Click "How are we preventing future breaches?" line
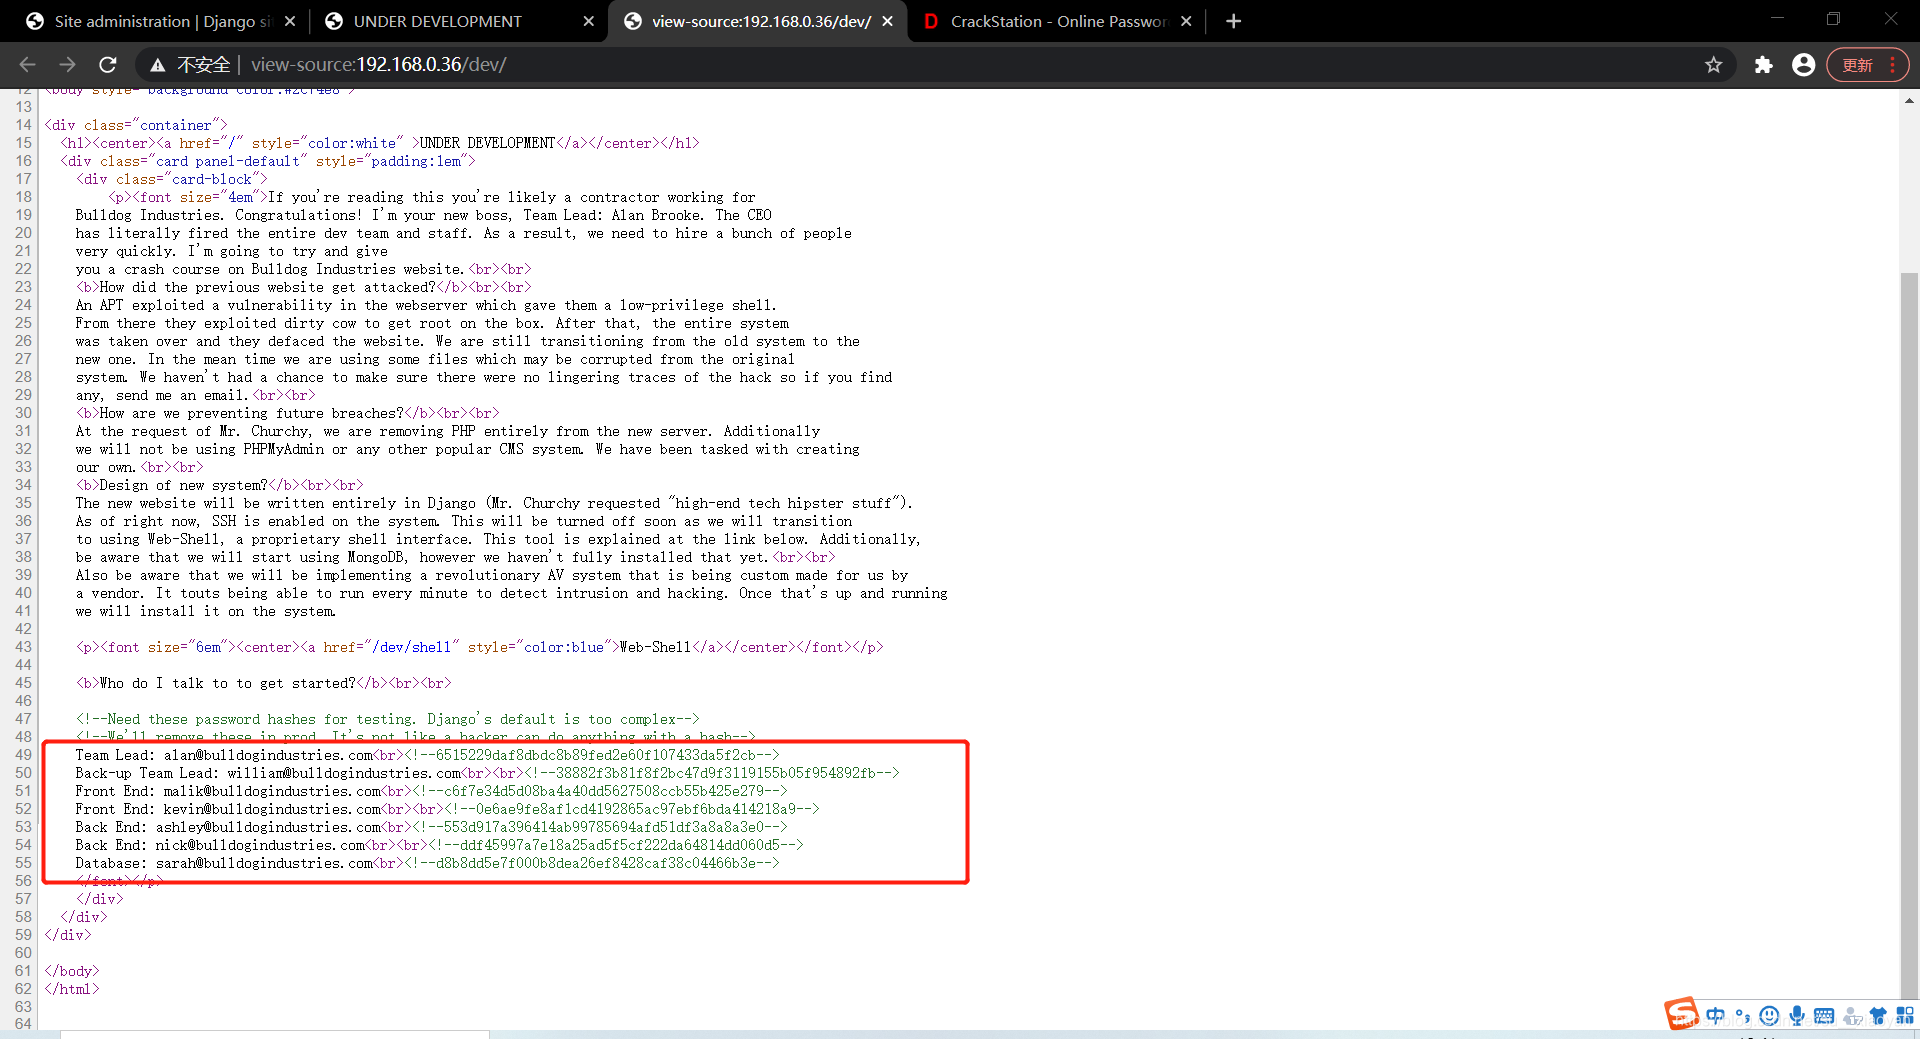 tap(252, 413)
